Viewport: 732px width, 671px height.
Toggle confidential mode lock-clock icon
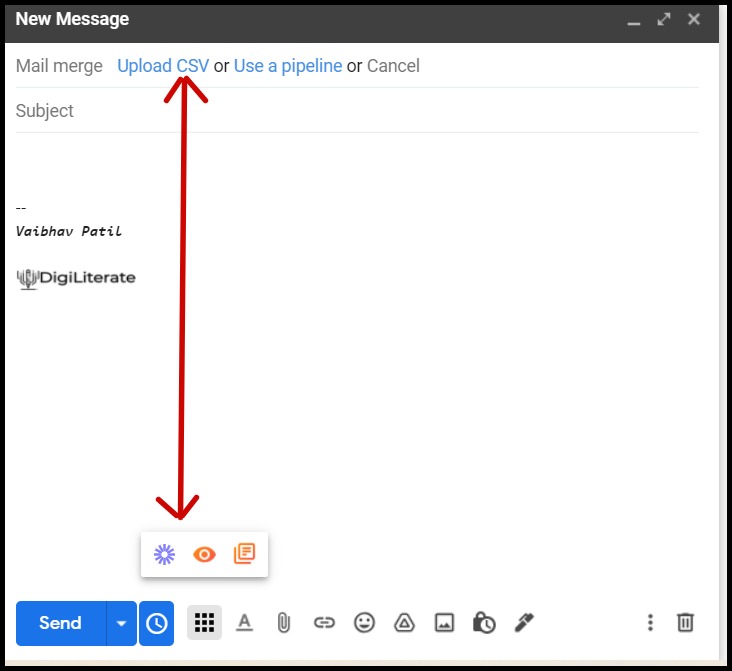pyautogui.click(x=484, y=623)
